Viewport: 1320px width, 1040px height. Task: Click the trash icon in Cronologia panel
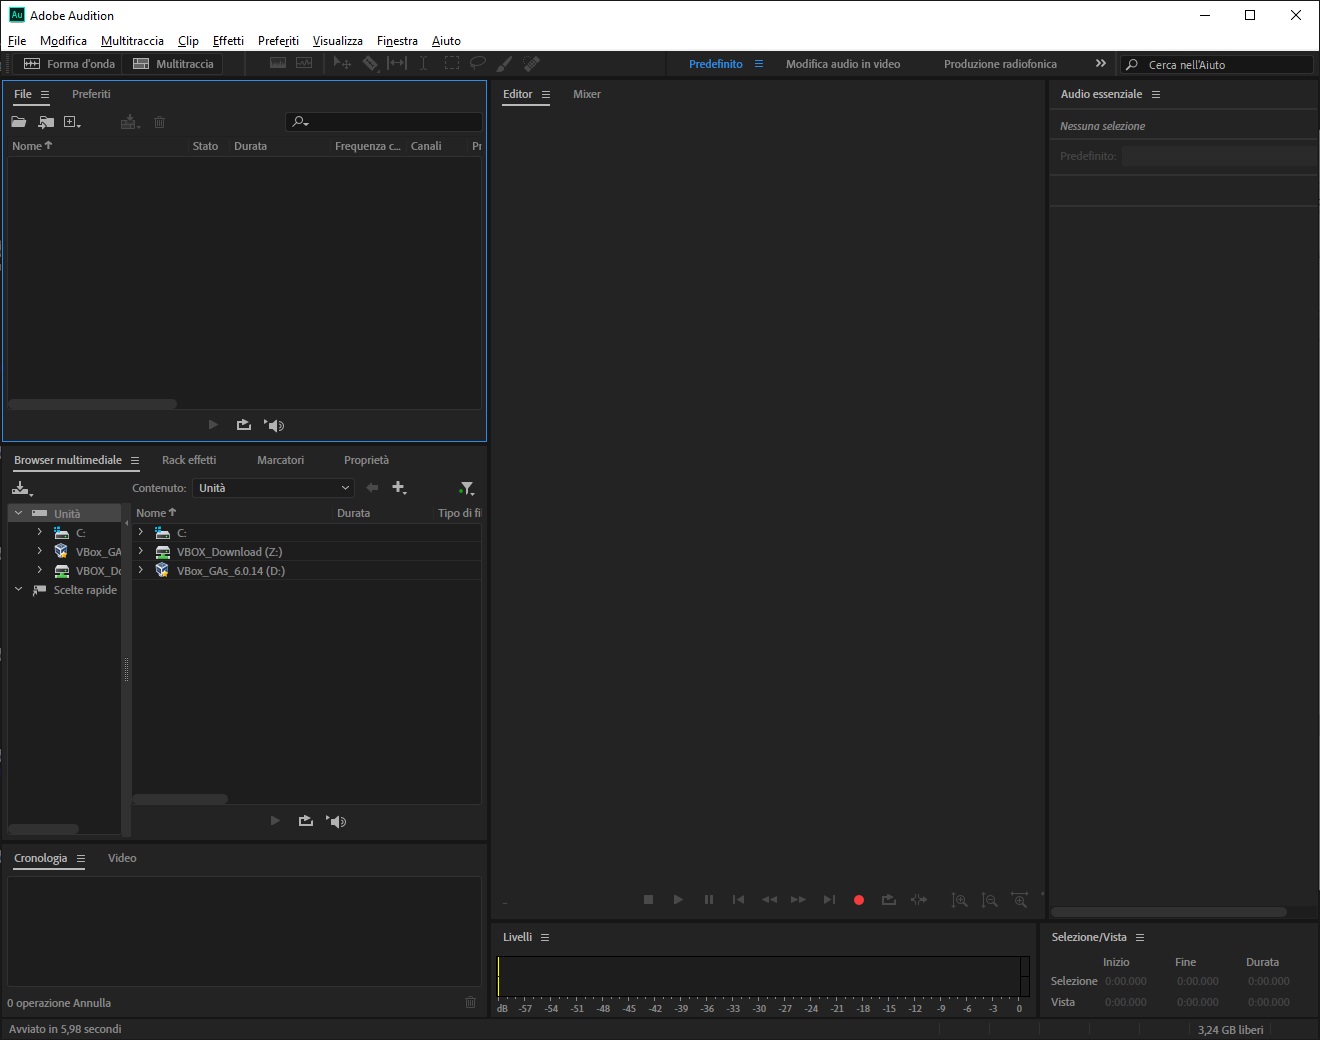coord(470,1002)
